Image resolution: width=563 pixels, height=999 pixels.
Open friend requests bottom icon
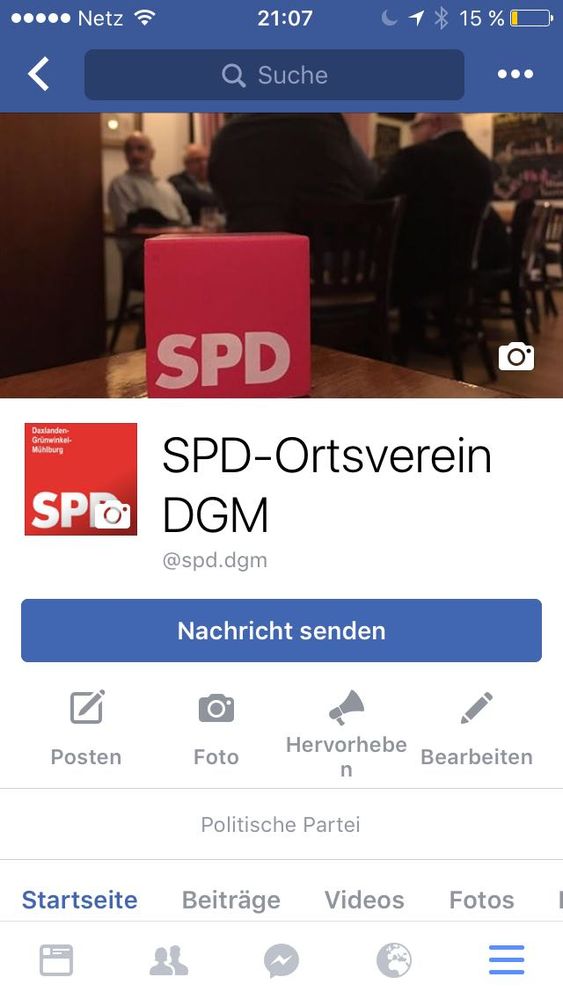click(169, 961)
